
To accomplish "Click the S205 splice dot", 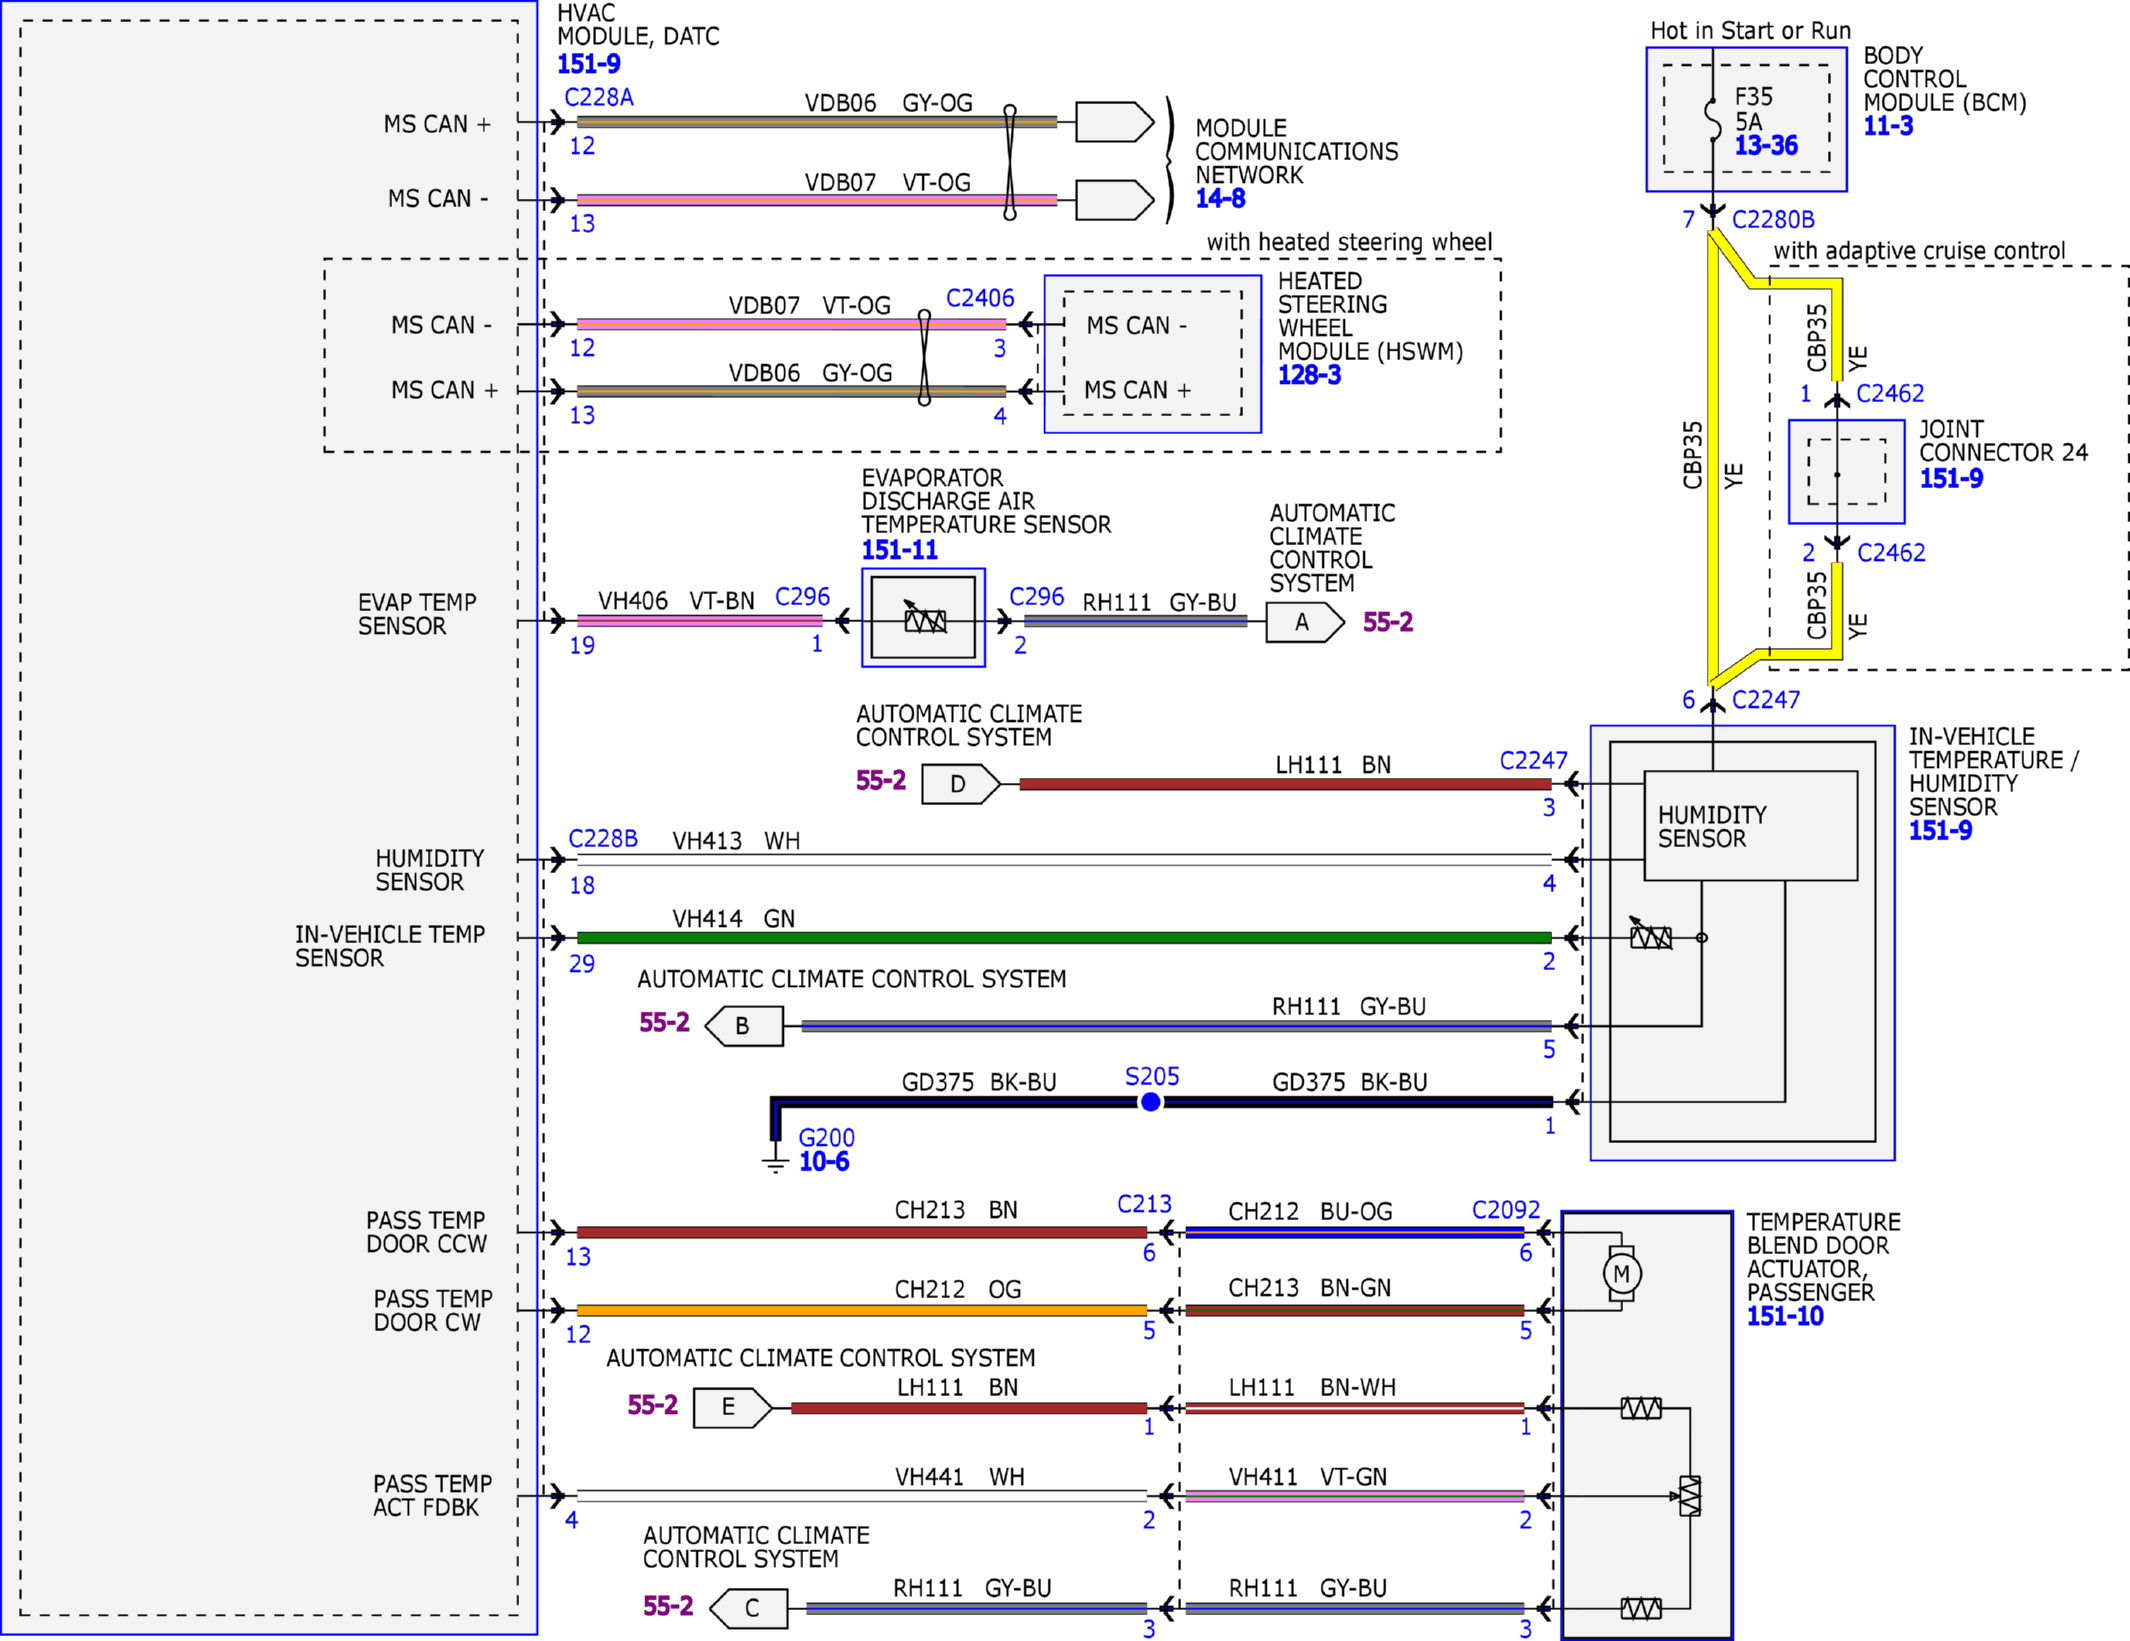I will point(1151,1102).
